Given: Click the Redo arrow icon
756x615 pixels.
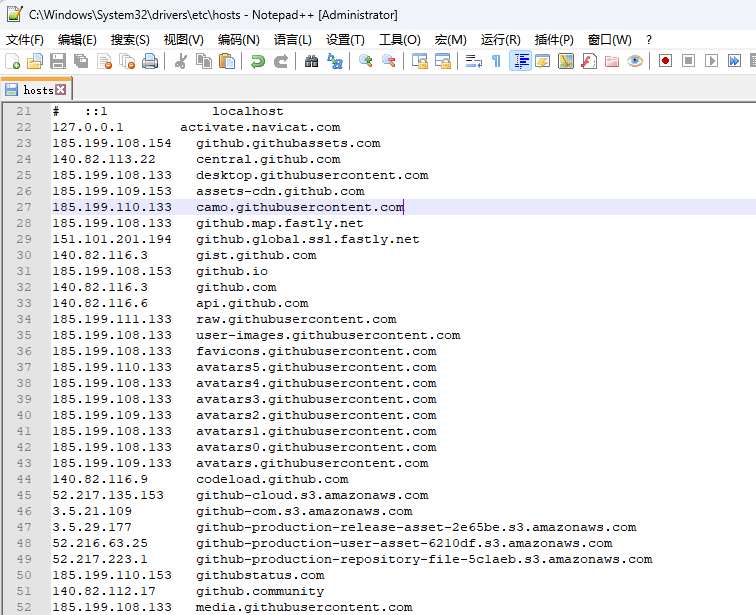Looking at the screenshot, I should (281, 61).
